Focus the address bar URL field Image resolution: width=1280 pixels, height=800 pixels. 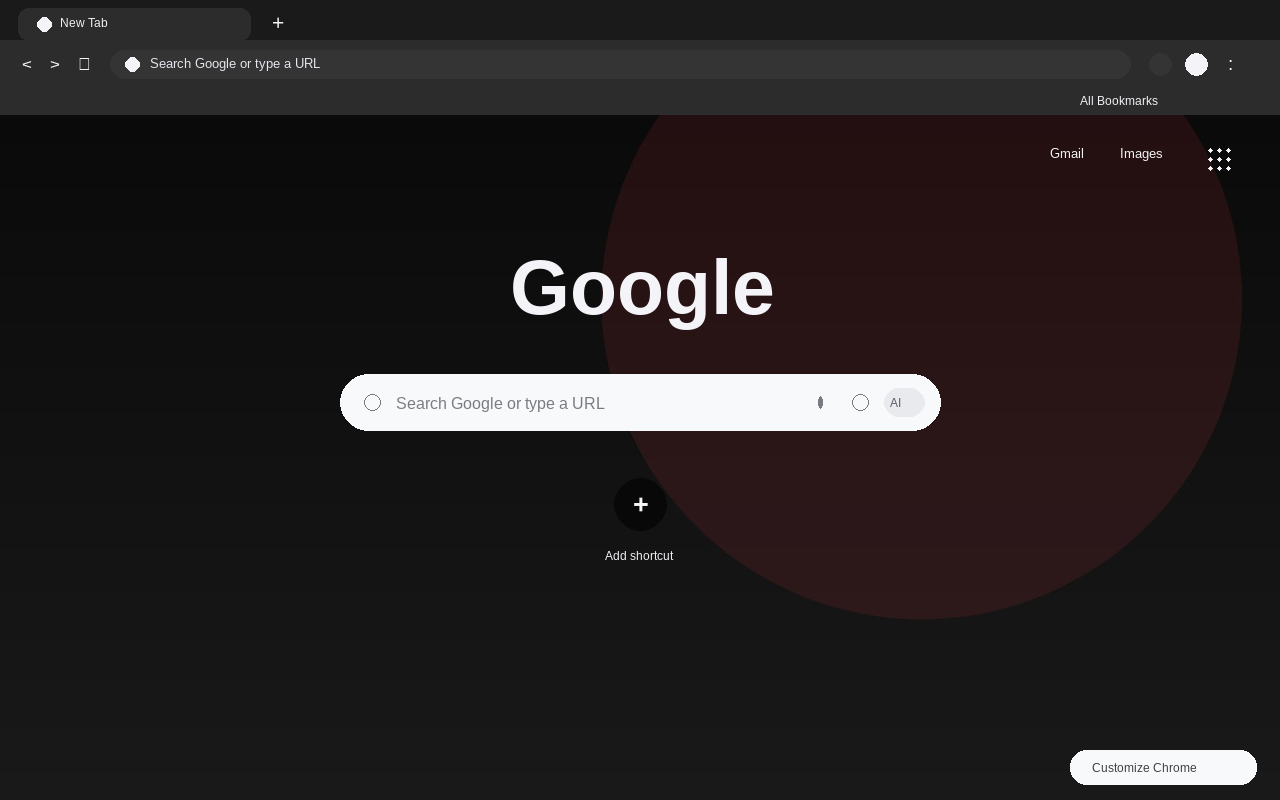tap(620, 64)
